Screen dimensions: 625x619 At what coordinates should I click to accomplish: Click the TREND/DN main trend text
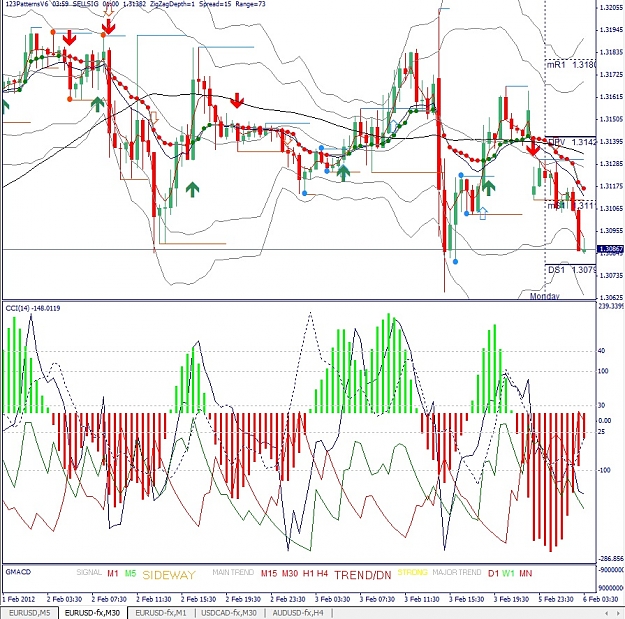(363, 575)
